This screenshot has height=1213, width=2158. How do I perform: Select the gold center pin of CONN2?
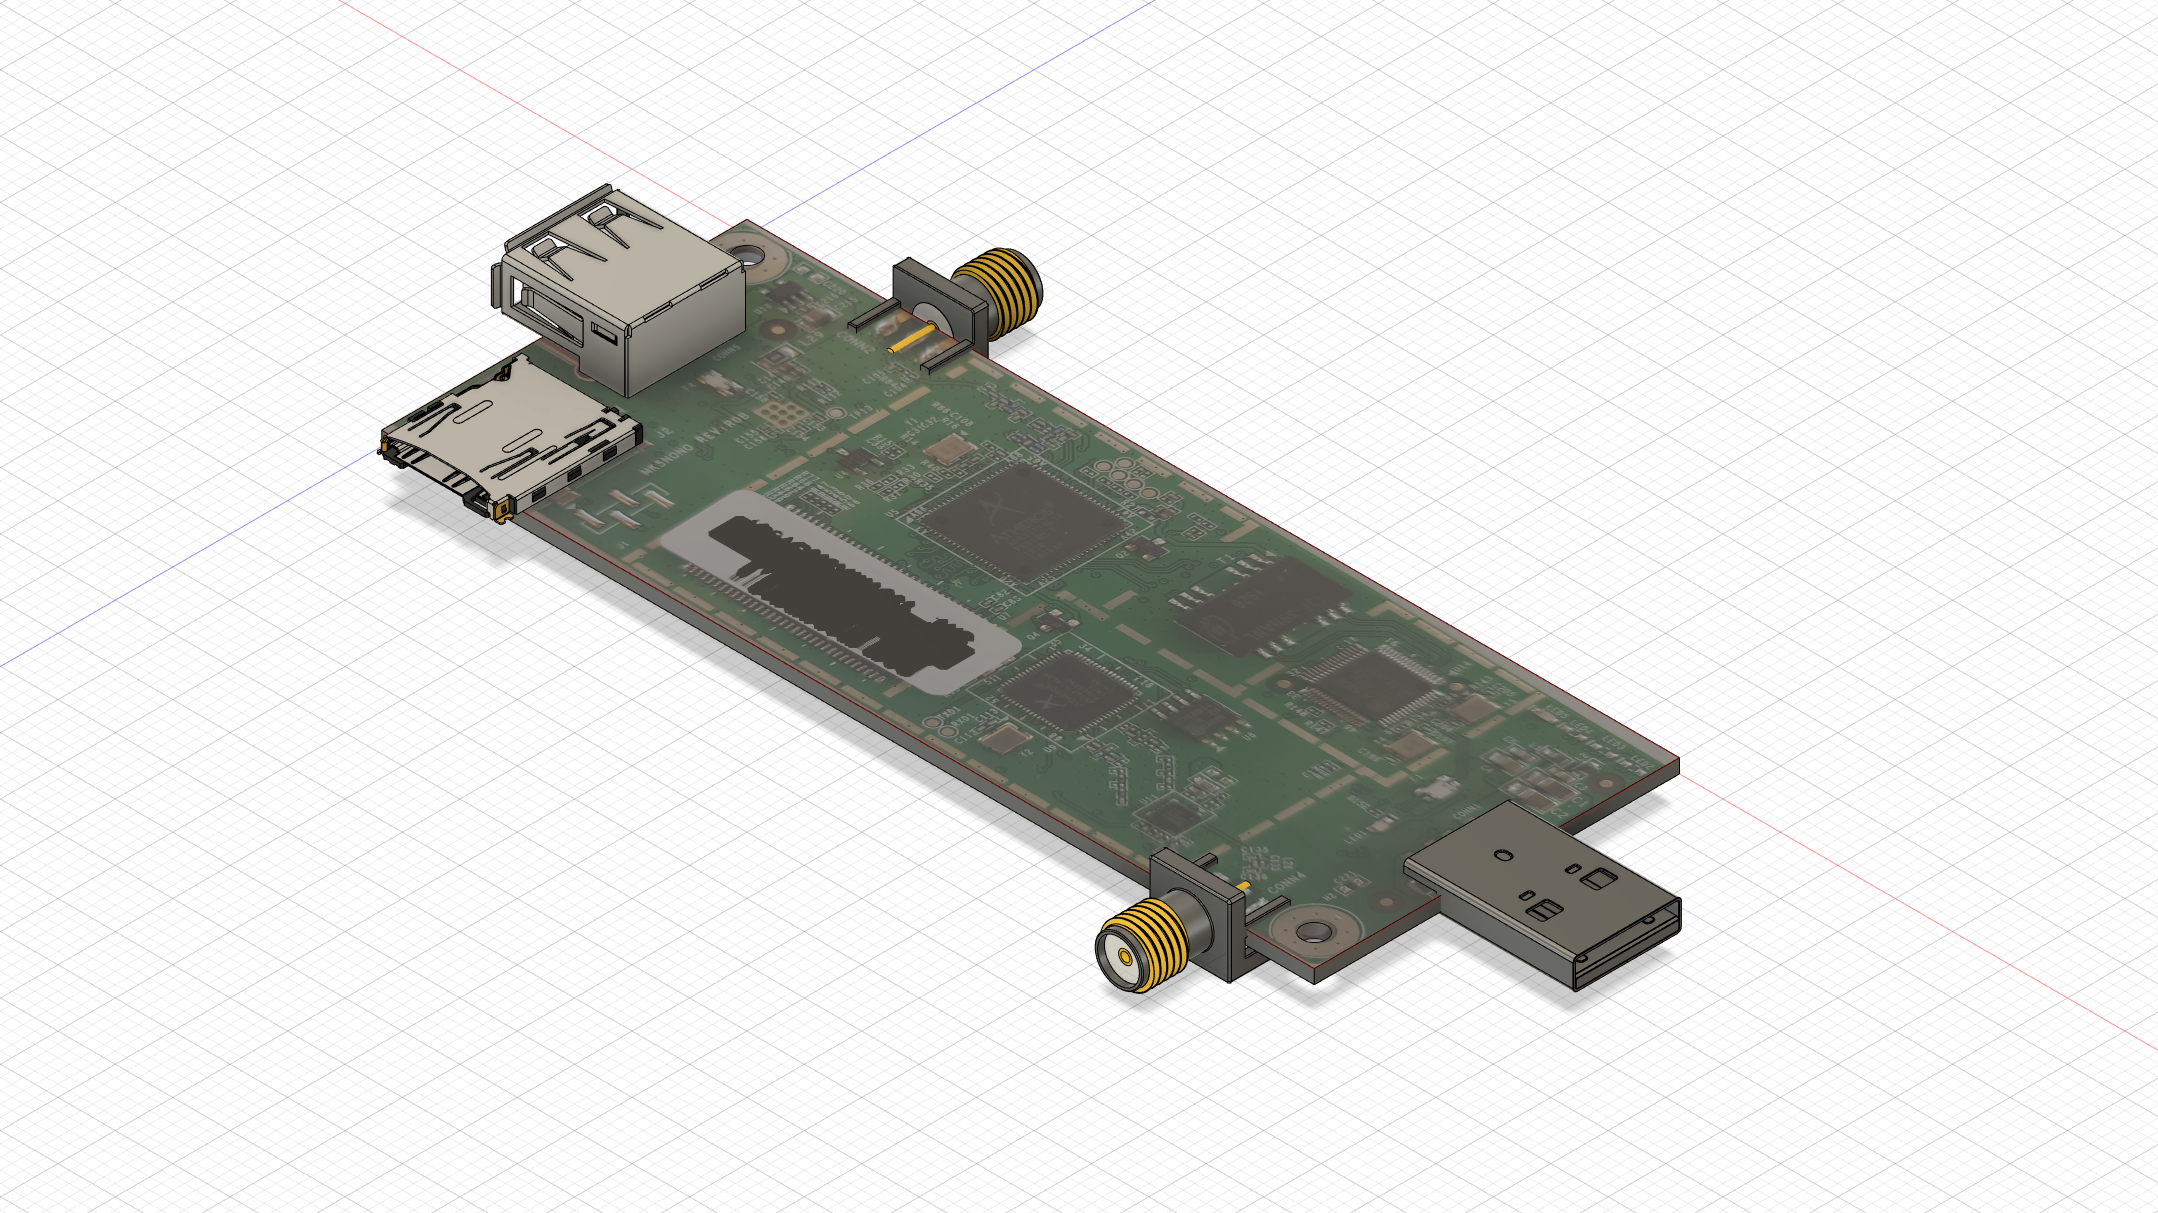coord(912,339)
